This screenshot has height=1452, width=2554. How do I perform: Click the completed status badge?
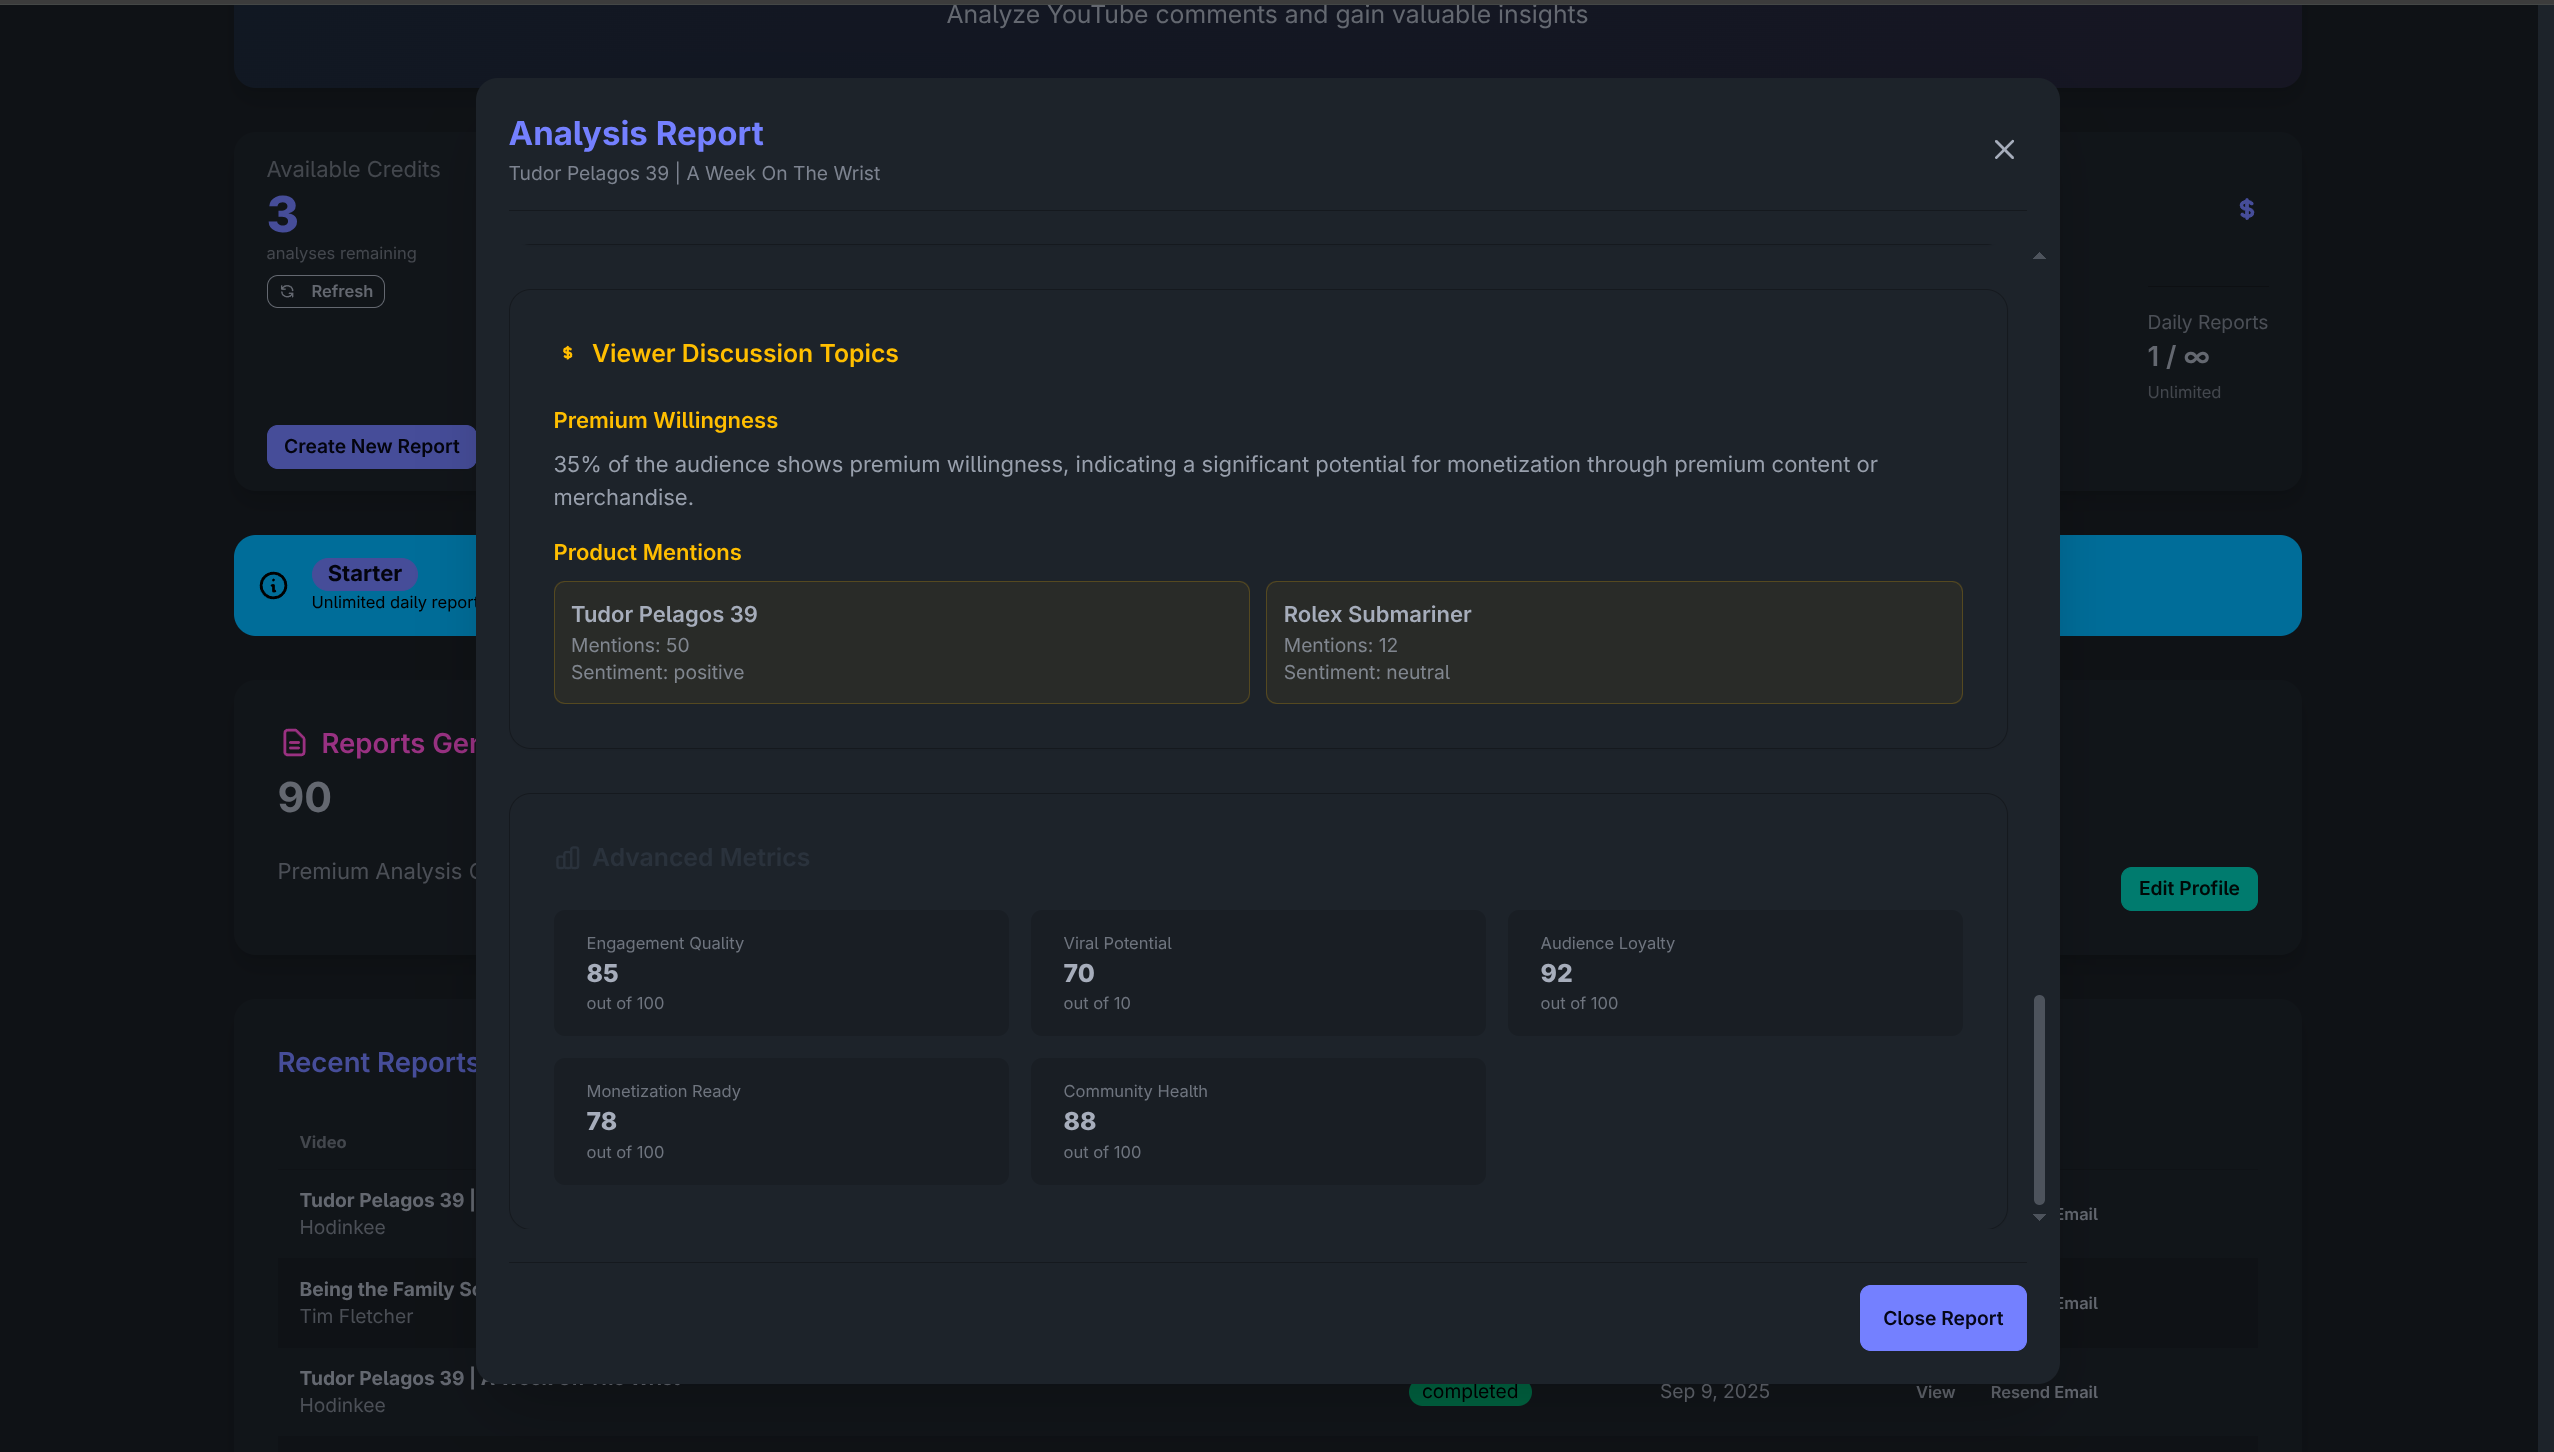(x=1469, y=1394)
